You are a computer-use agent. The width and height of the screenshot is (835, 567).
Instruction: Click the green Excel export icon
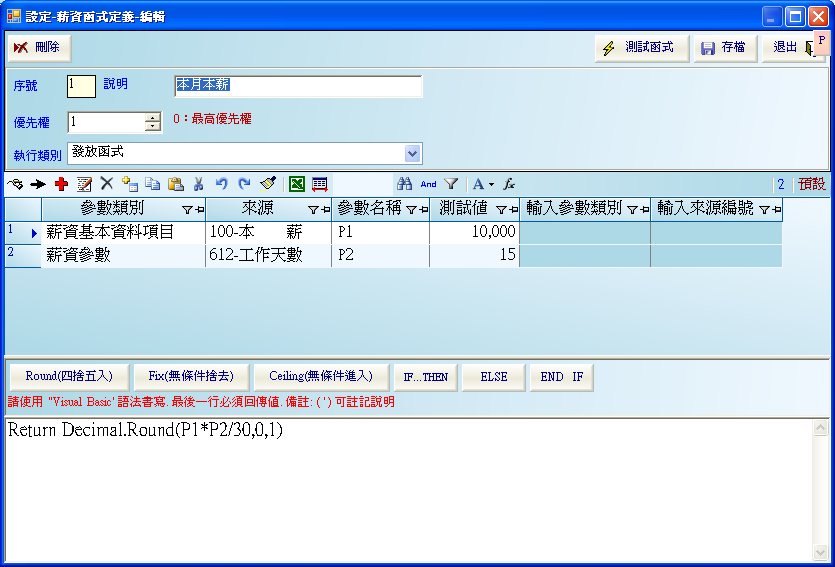tap(296, 184)
